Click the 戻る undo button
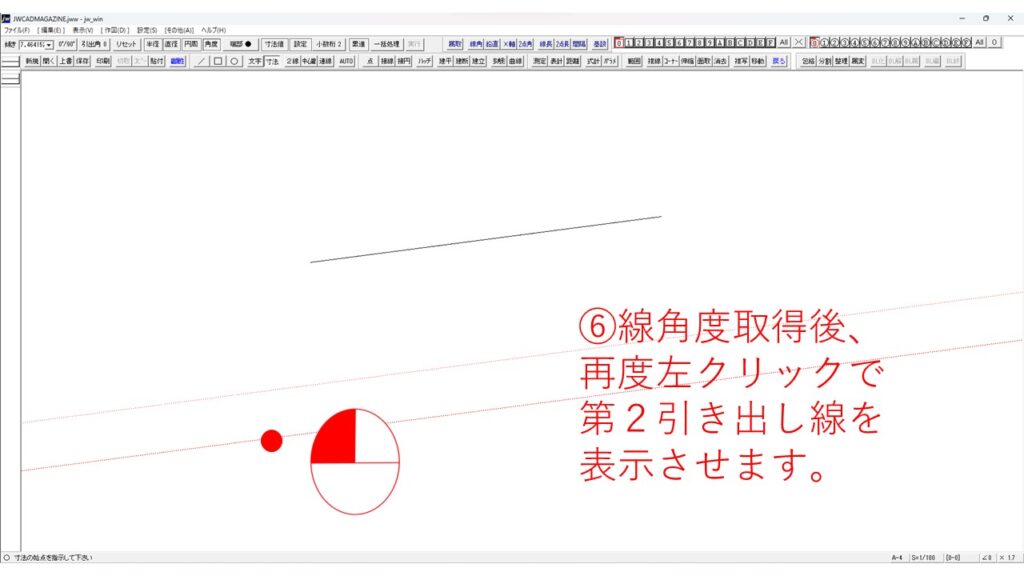1024x576 pixels. pos(780,61)
